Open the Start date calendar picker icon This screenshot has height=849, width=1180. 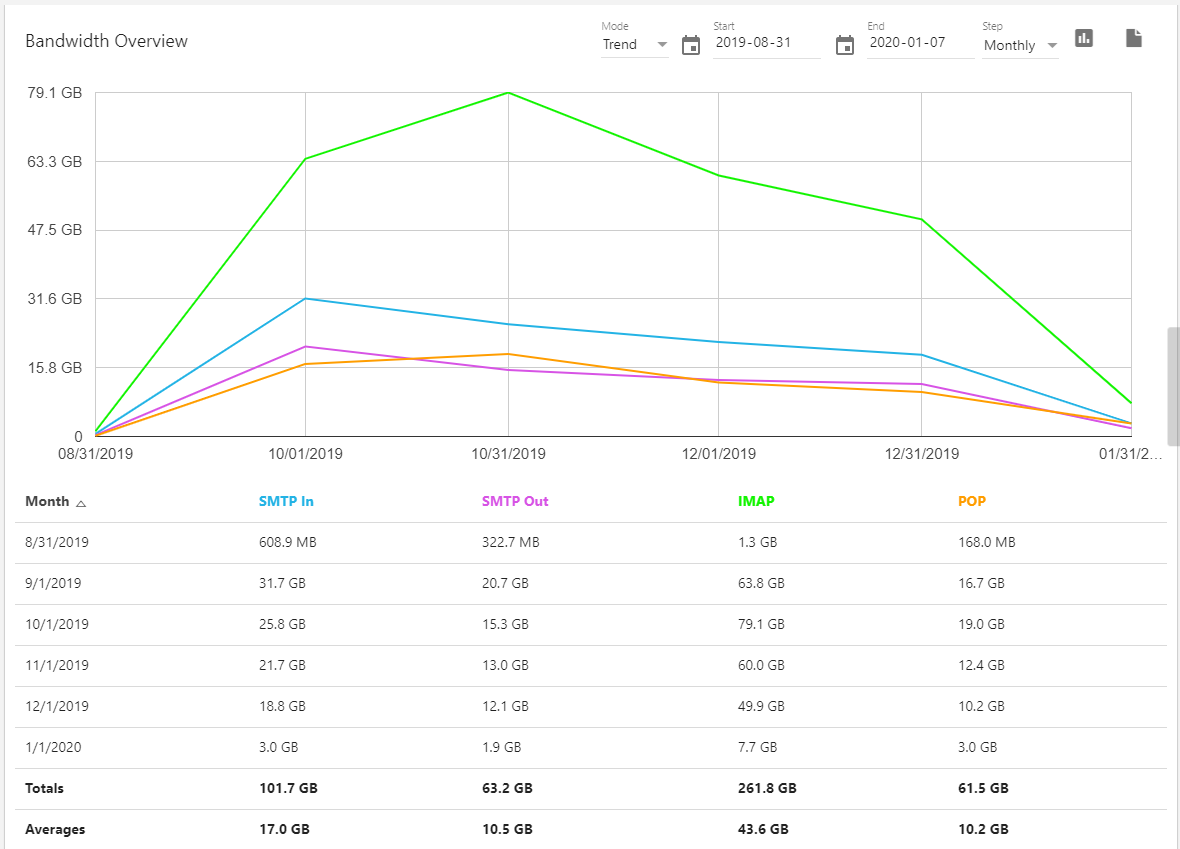[691, 45]
